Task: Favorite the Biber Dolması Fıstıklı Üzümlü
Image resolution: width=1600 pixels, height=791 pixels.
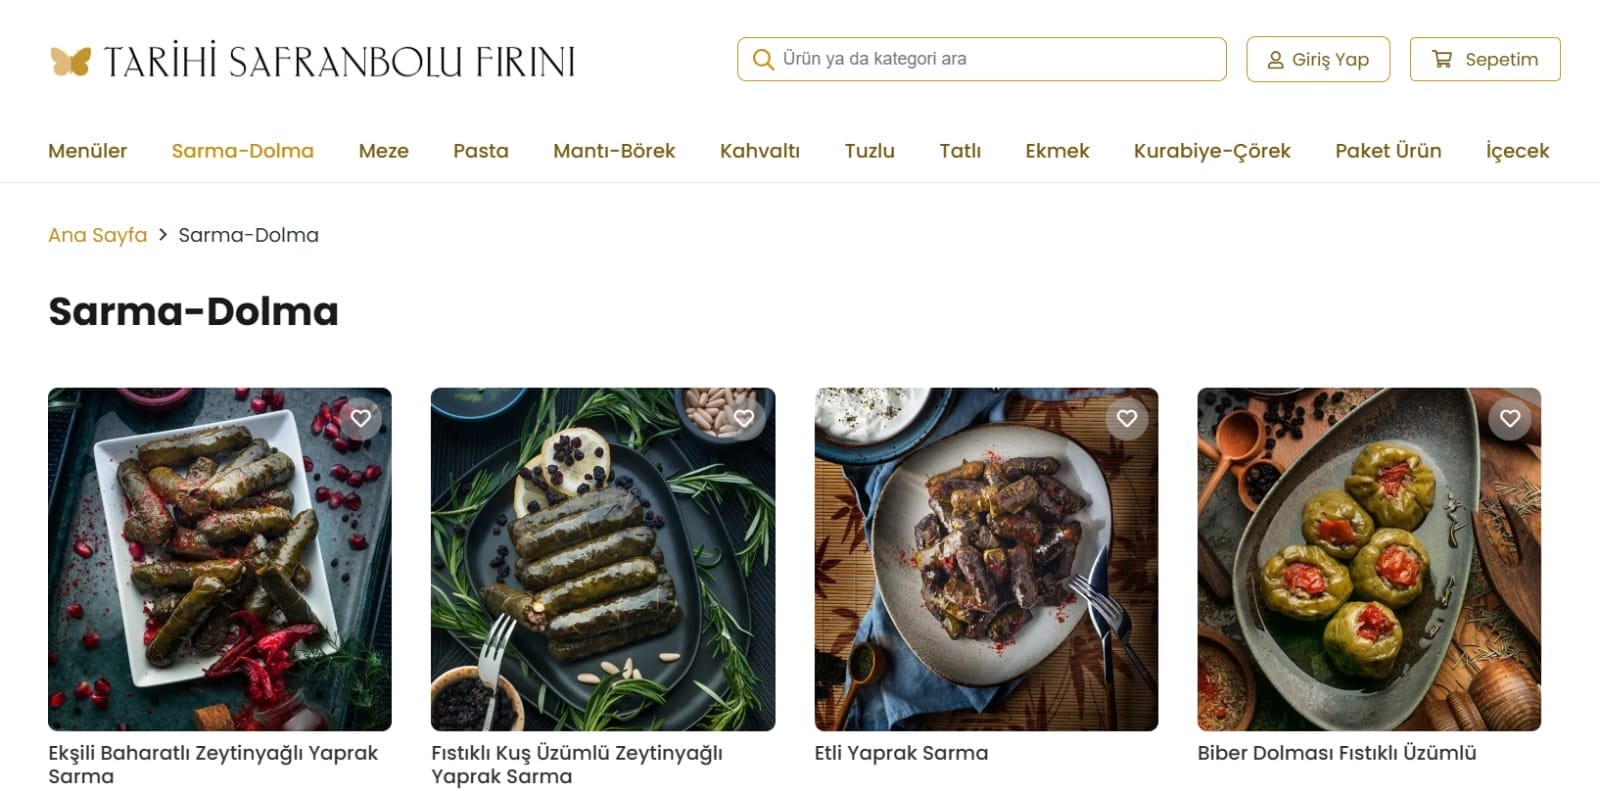Action: (x=1510, y=419)
